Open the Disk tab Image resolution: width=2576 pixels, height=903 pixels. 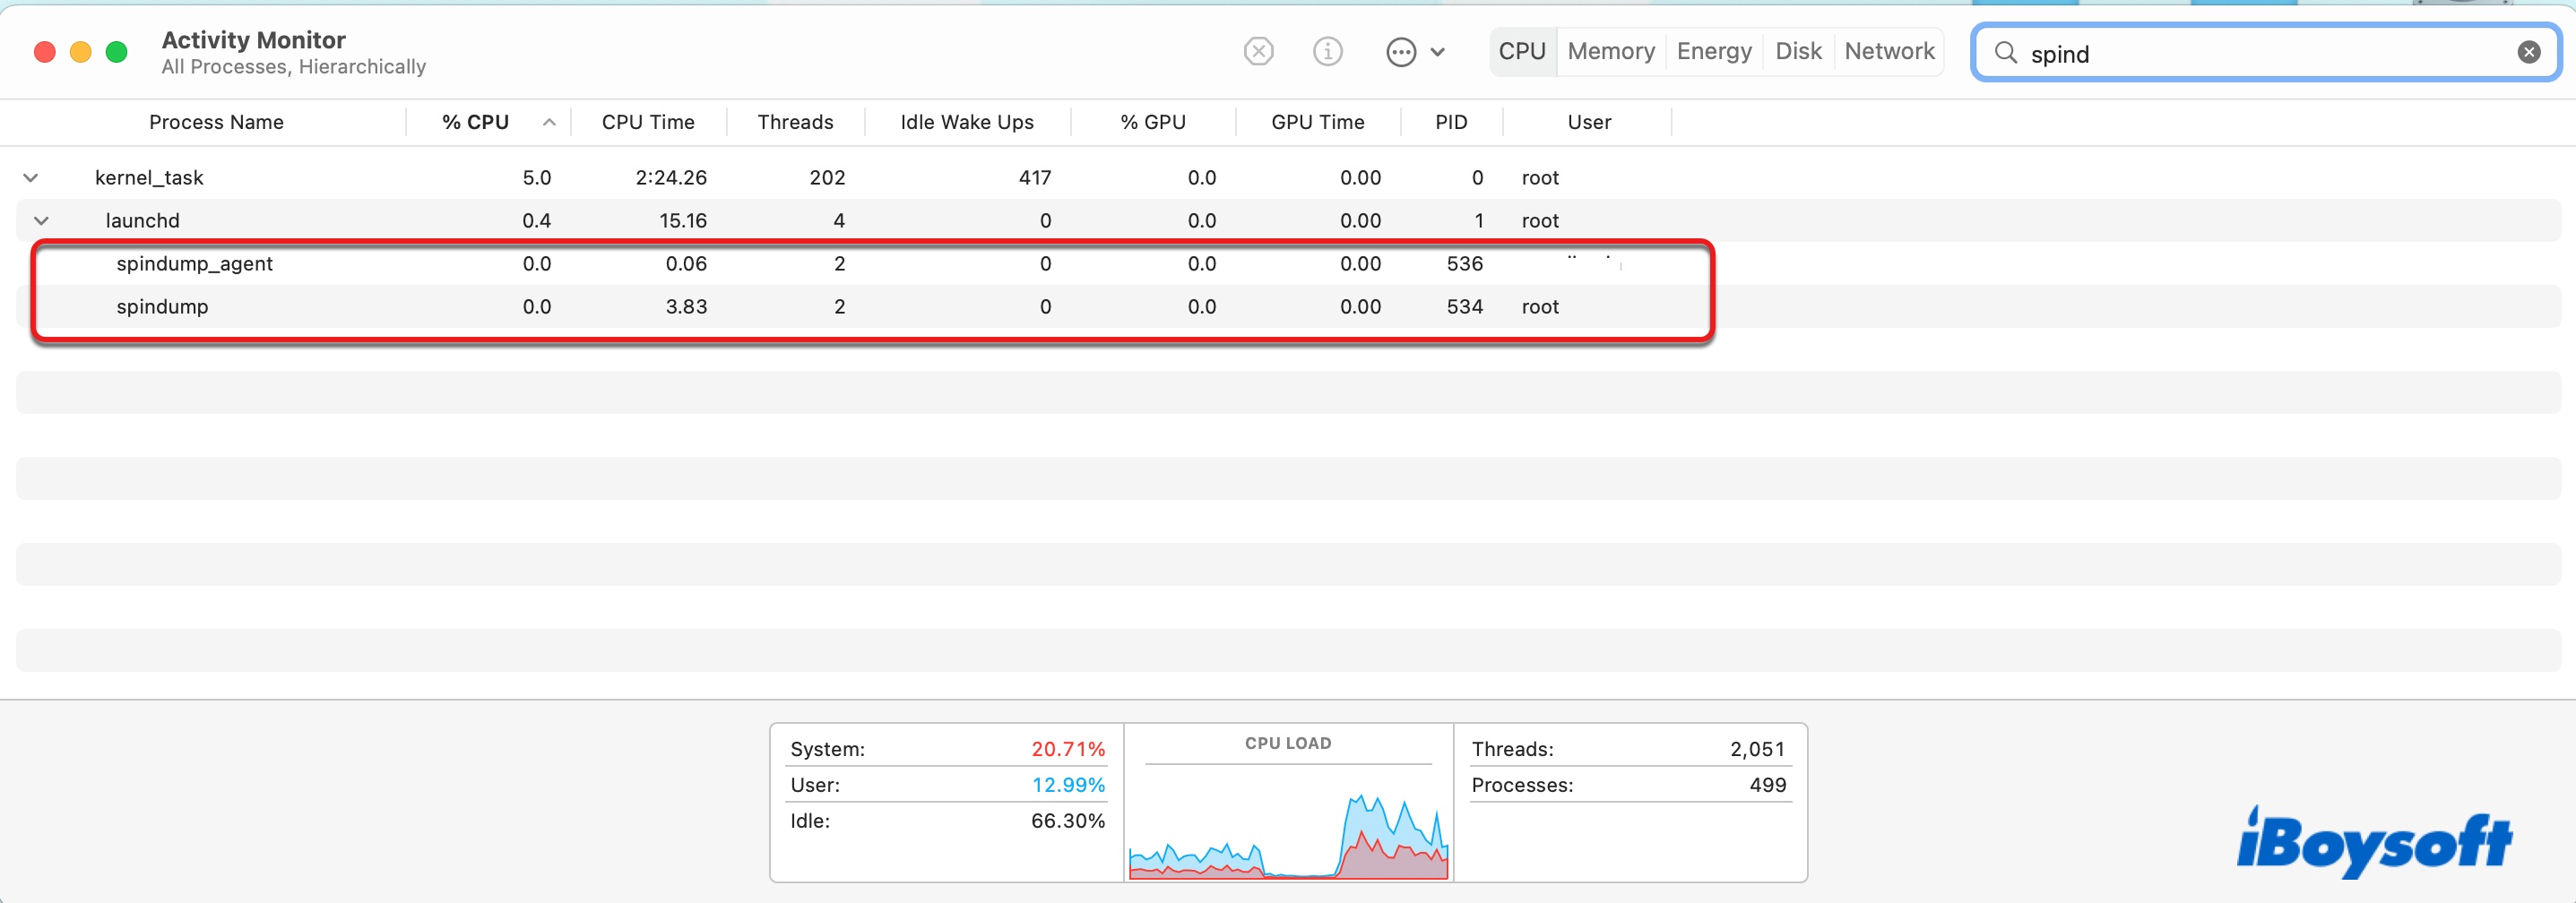coord(1798,51)
